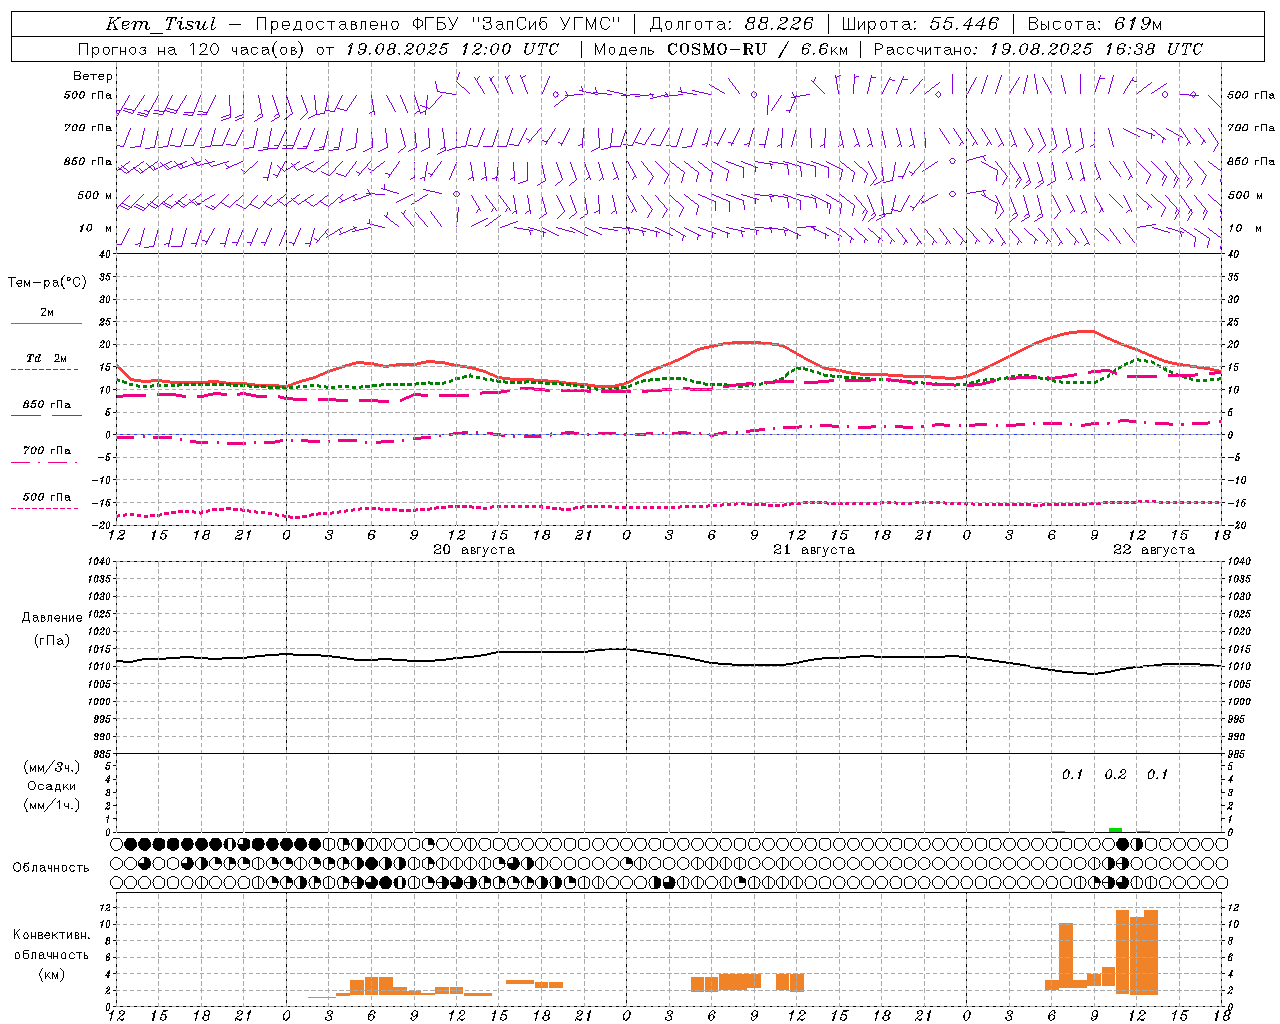The image size is (1280, 1024).
Task: Click the "Прогноз на 120 часа(ов)" text
Action: pyautogui.click(x=192, y=49)
